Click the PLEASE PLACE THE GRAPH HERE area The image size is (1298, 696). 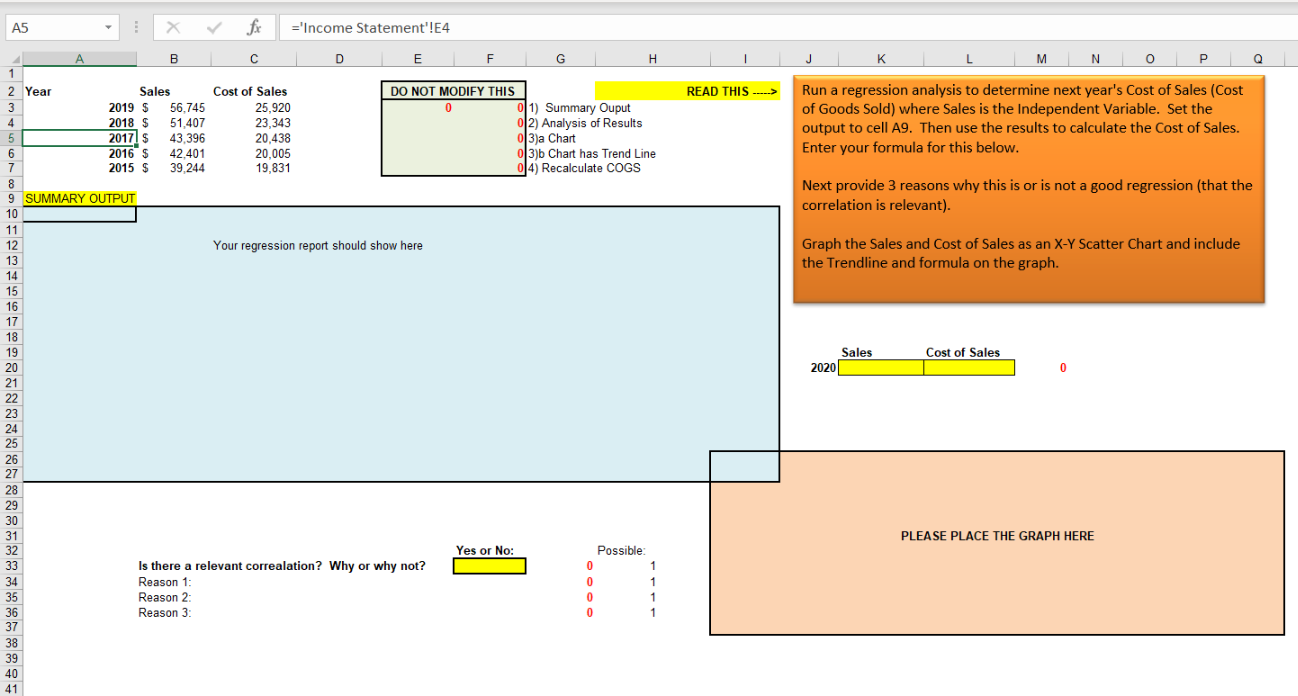tap(996, 535)
